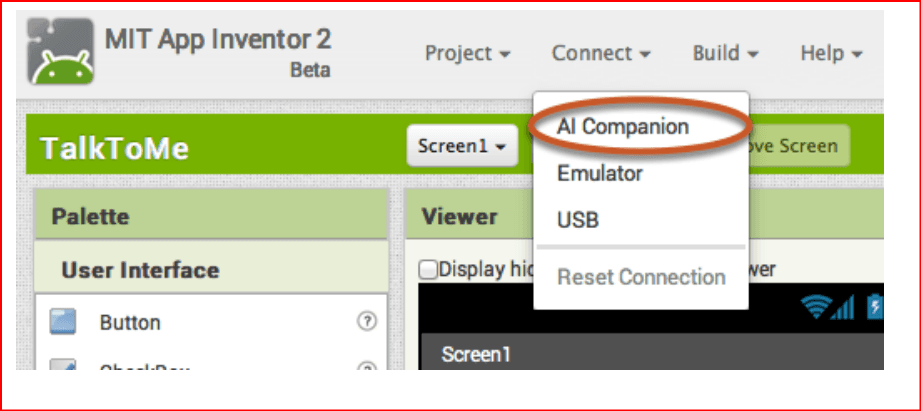Screen dimensions: 921x411
Task: Toggle the Display hidden components checkbox
Action: point(429,269)
